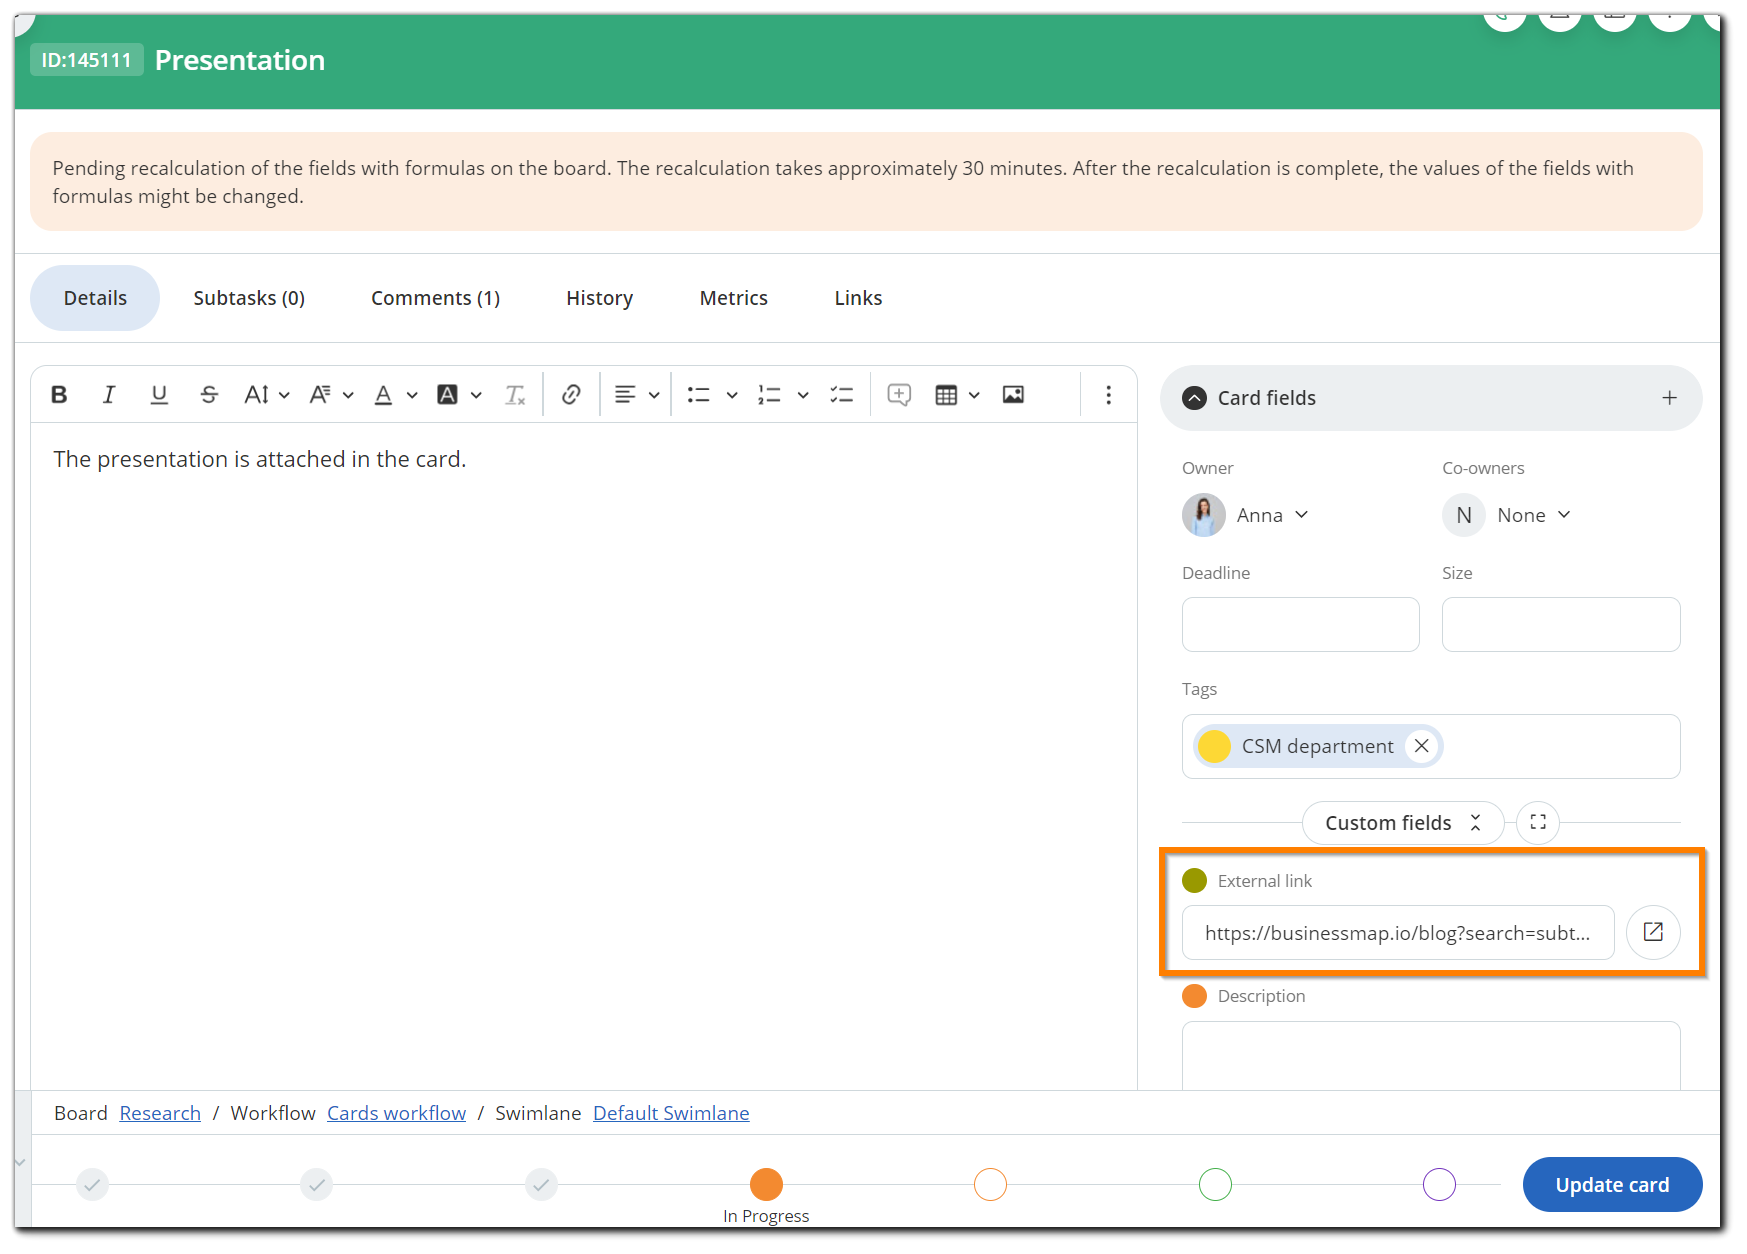Open the text alignment dropdown
Screen dimensions: 1747x1254
point(637,395)
